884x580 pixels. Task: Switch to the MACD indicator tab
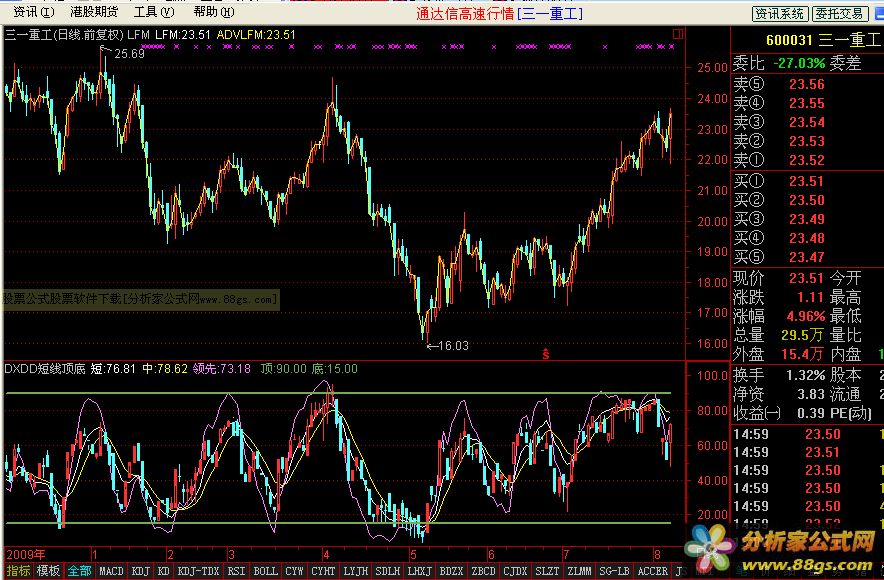[x=111, y=571]
